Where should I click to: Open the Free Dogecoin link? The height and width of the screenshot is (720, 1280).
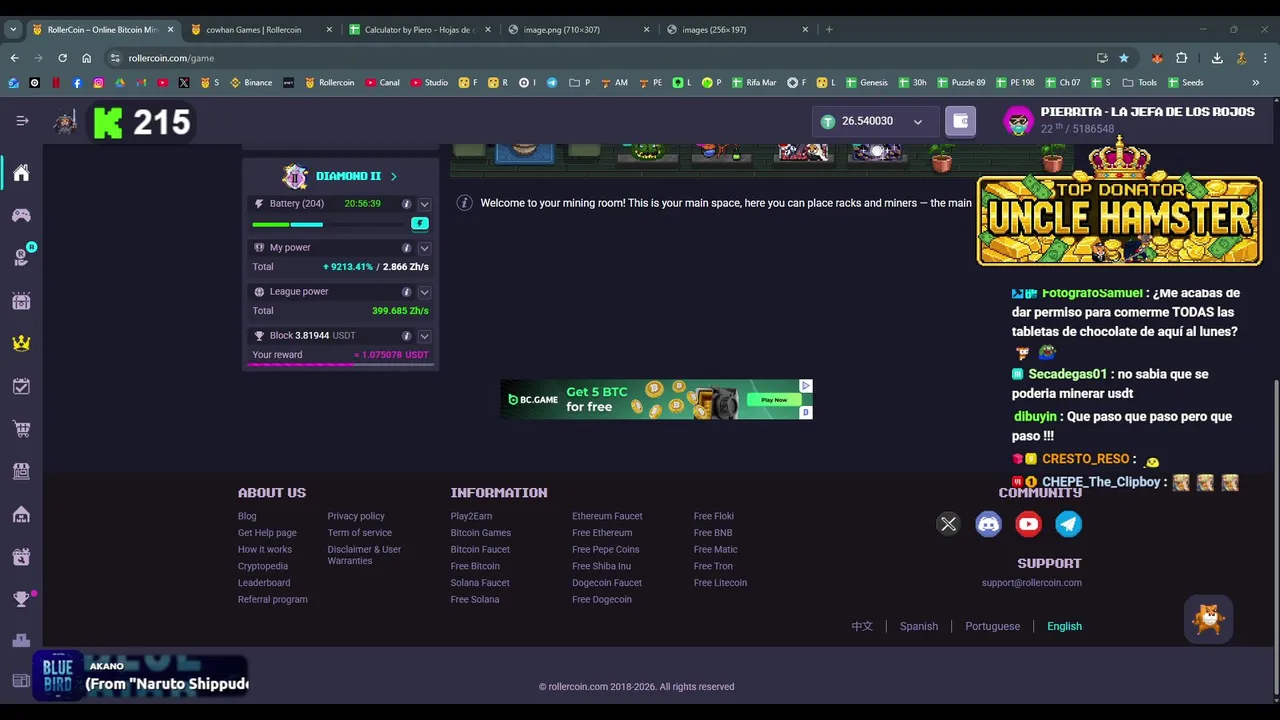point(602,600)
